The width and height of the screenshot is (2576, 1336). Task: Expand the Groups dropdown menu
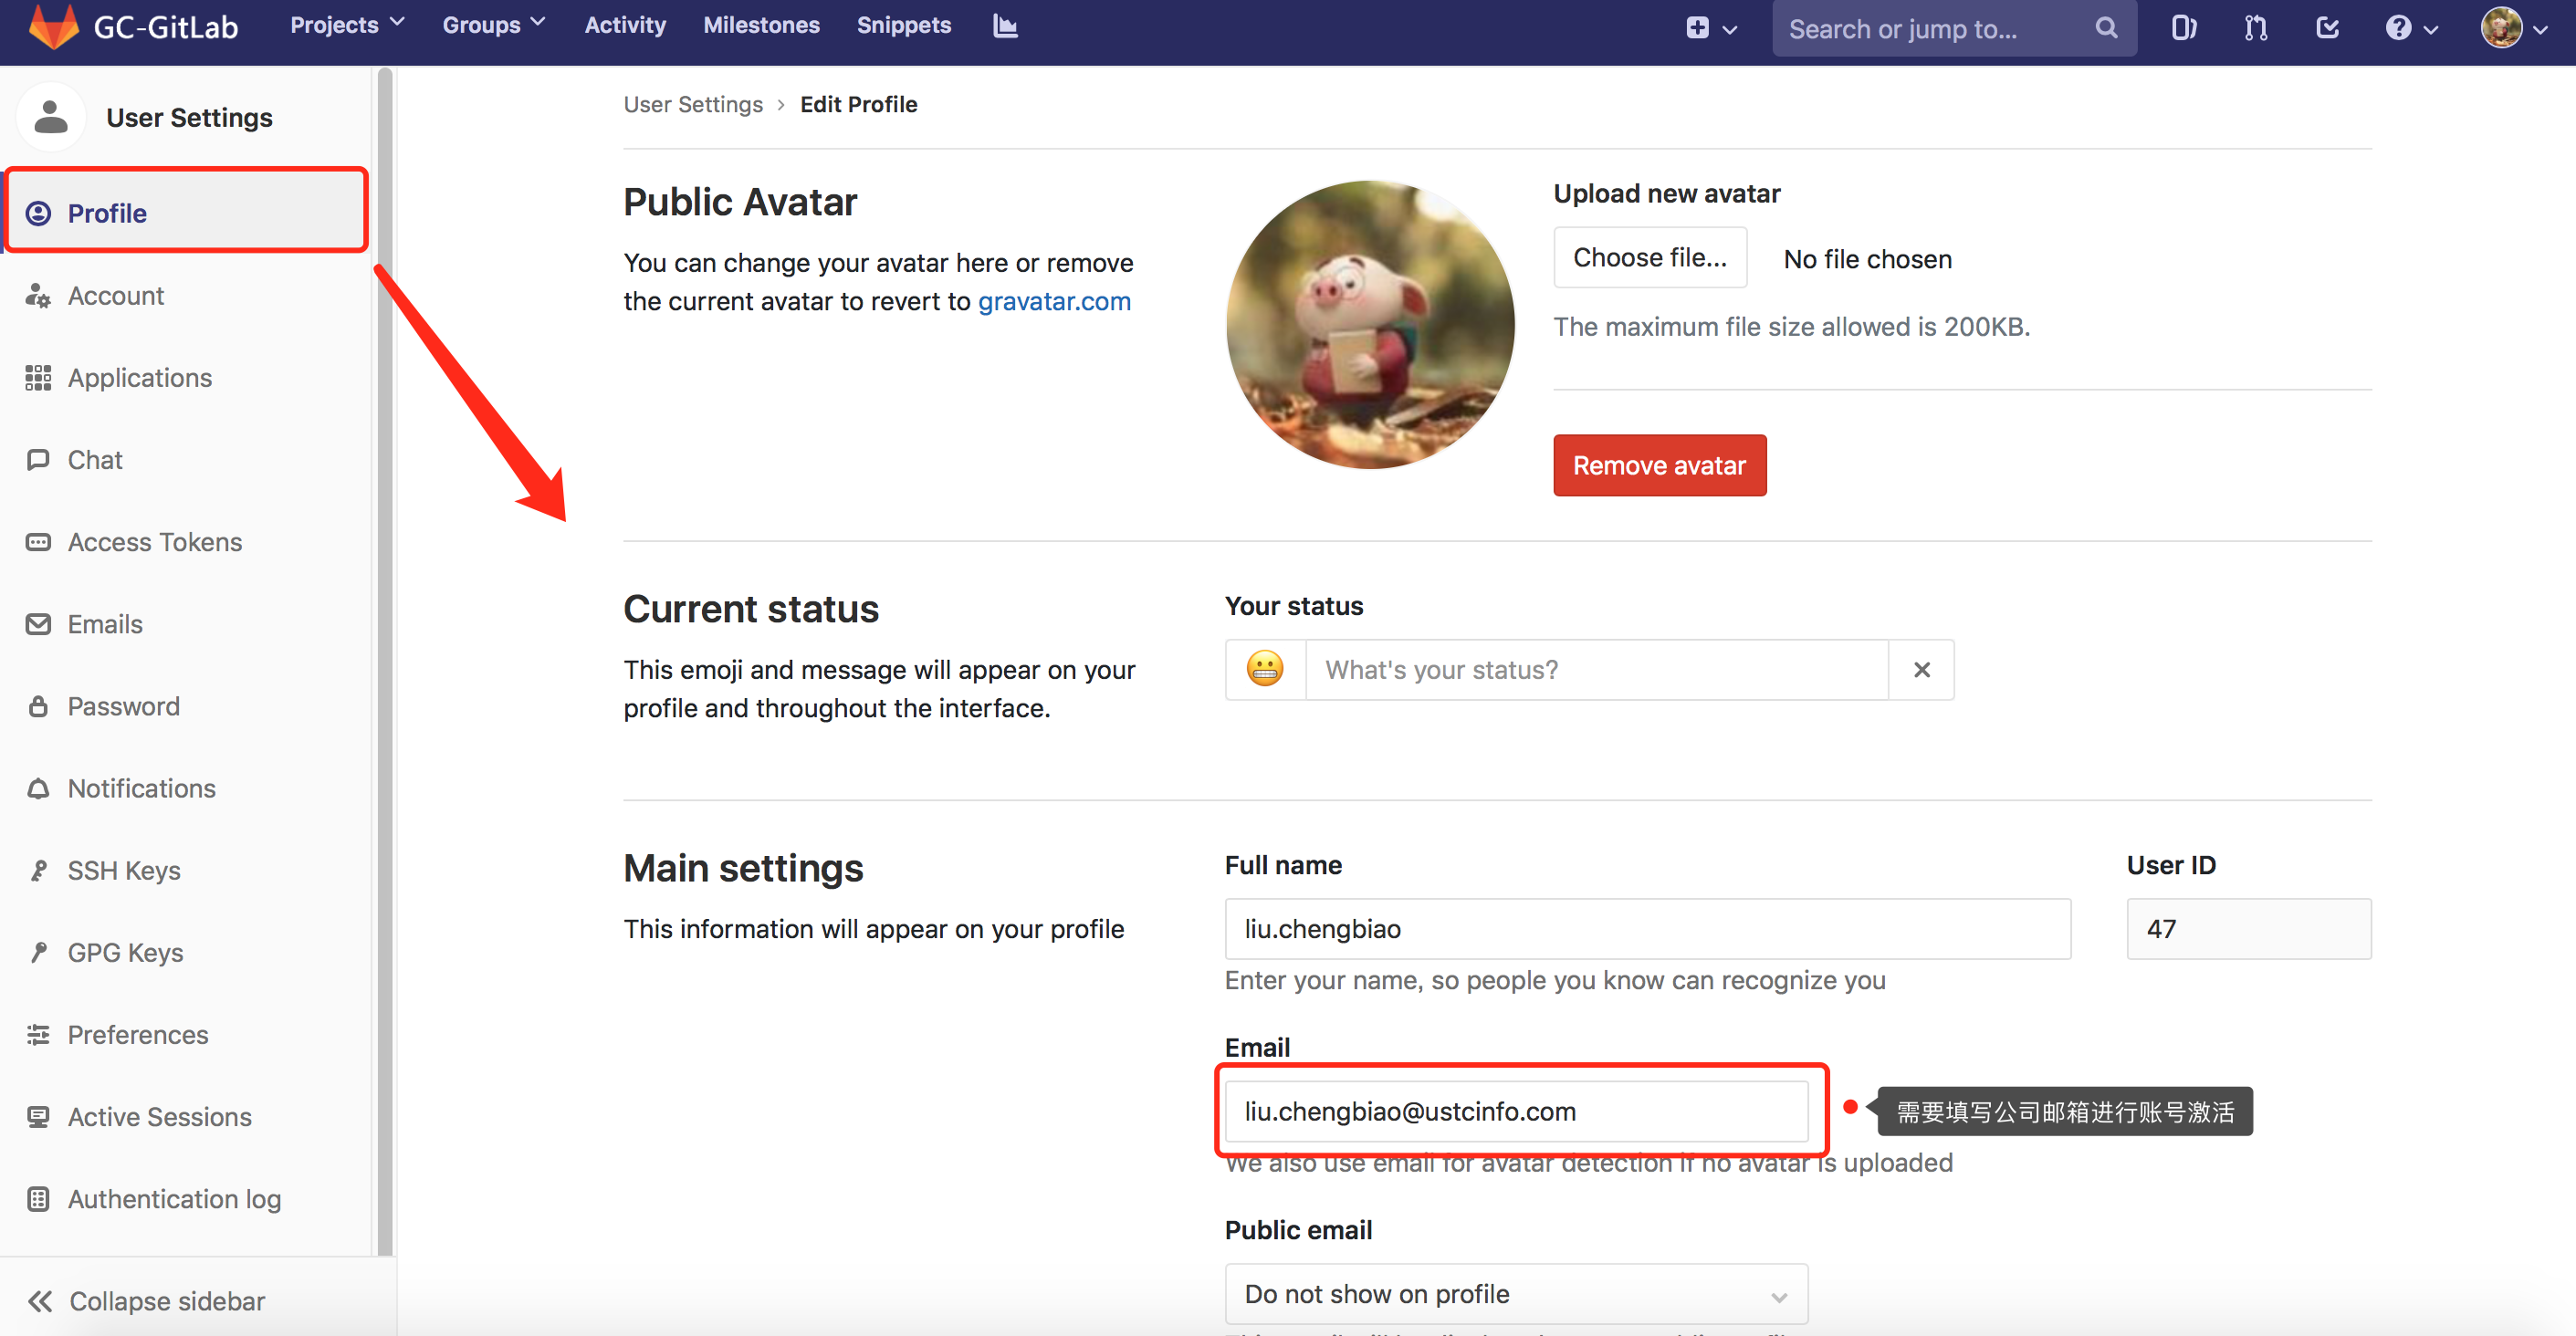494,25
